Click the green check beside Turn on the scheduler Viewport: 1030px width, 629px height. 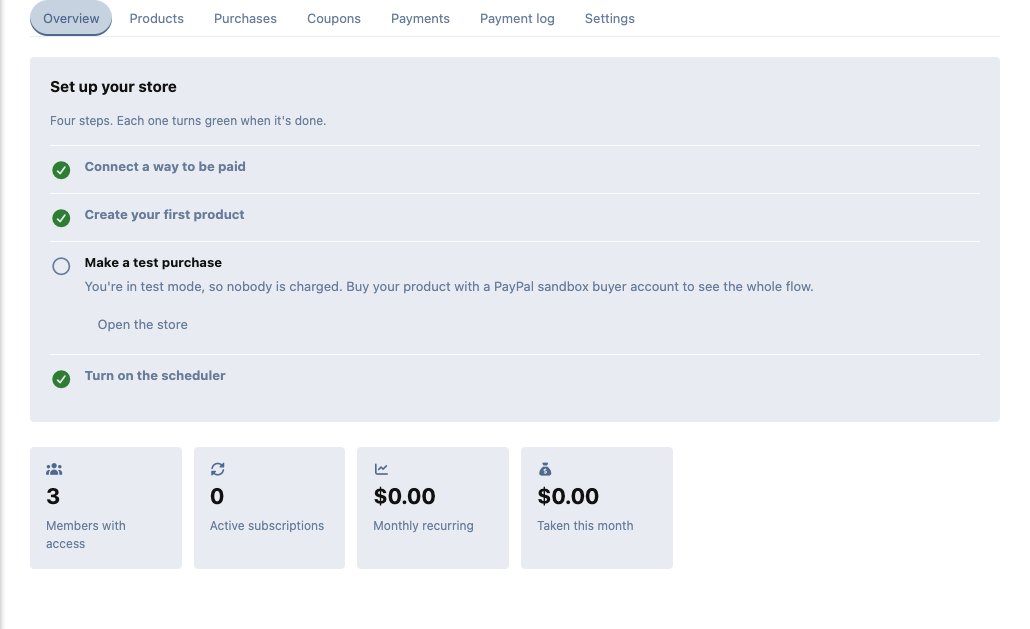click(x=61, y=379)
